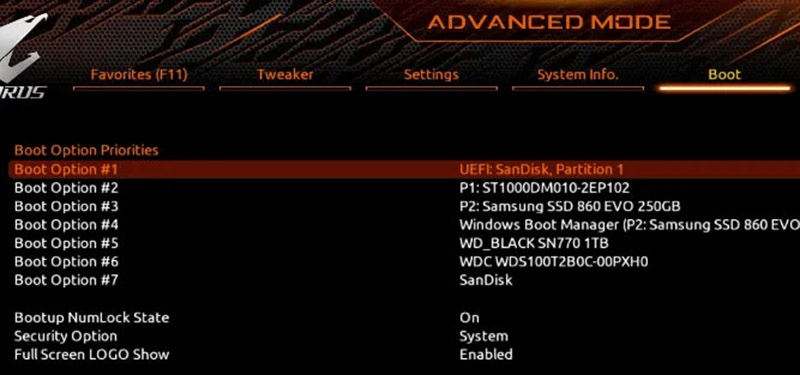This screenshot has width=800, height=375.
Task: Change Boot Option #2 ST1000DM010 value
Action: pyautogui.click(x=544, y=188)
